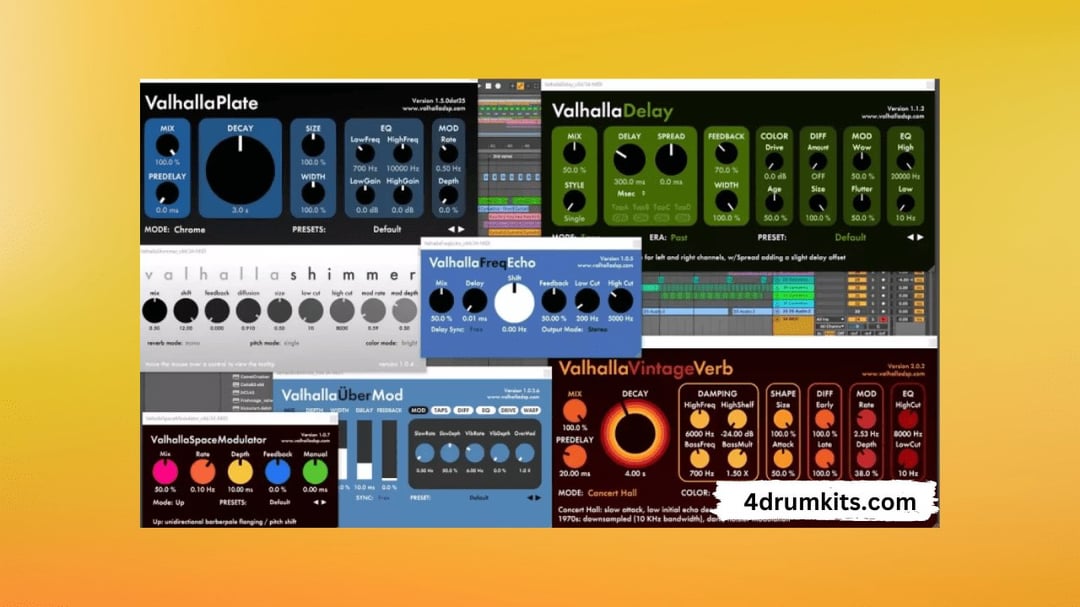Switch to the TAPS tab in ValhallaÜberMod
The width and height of the screenshot is (1080, 607).
tap(440, 410)
